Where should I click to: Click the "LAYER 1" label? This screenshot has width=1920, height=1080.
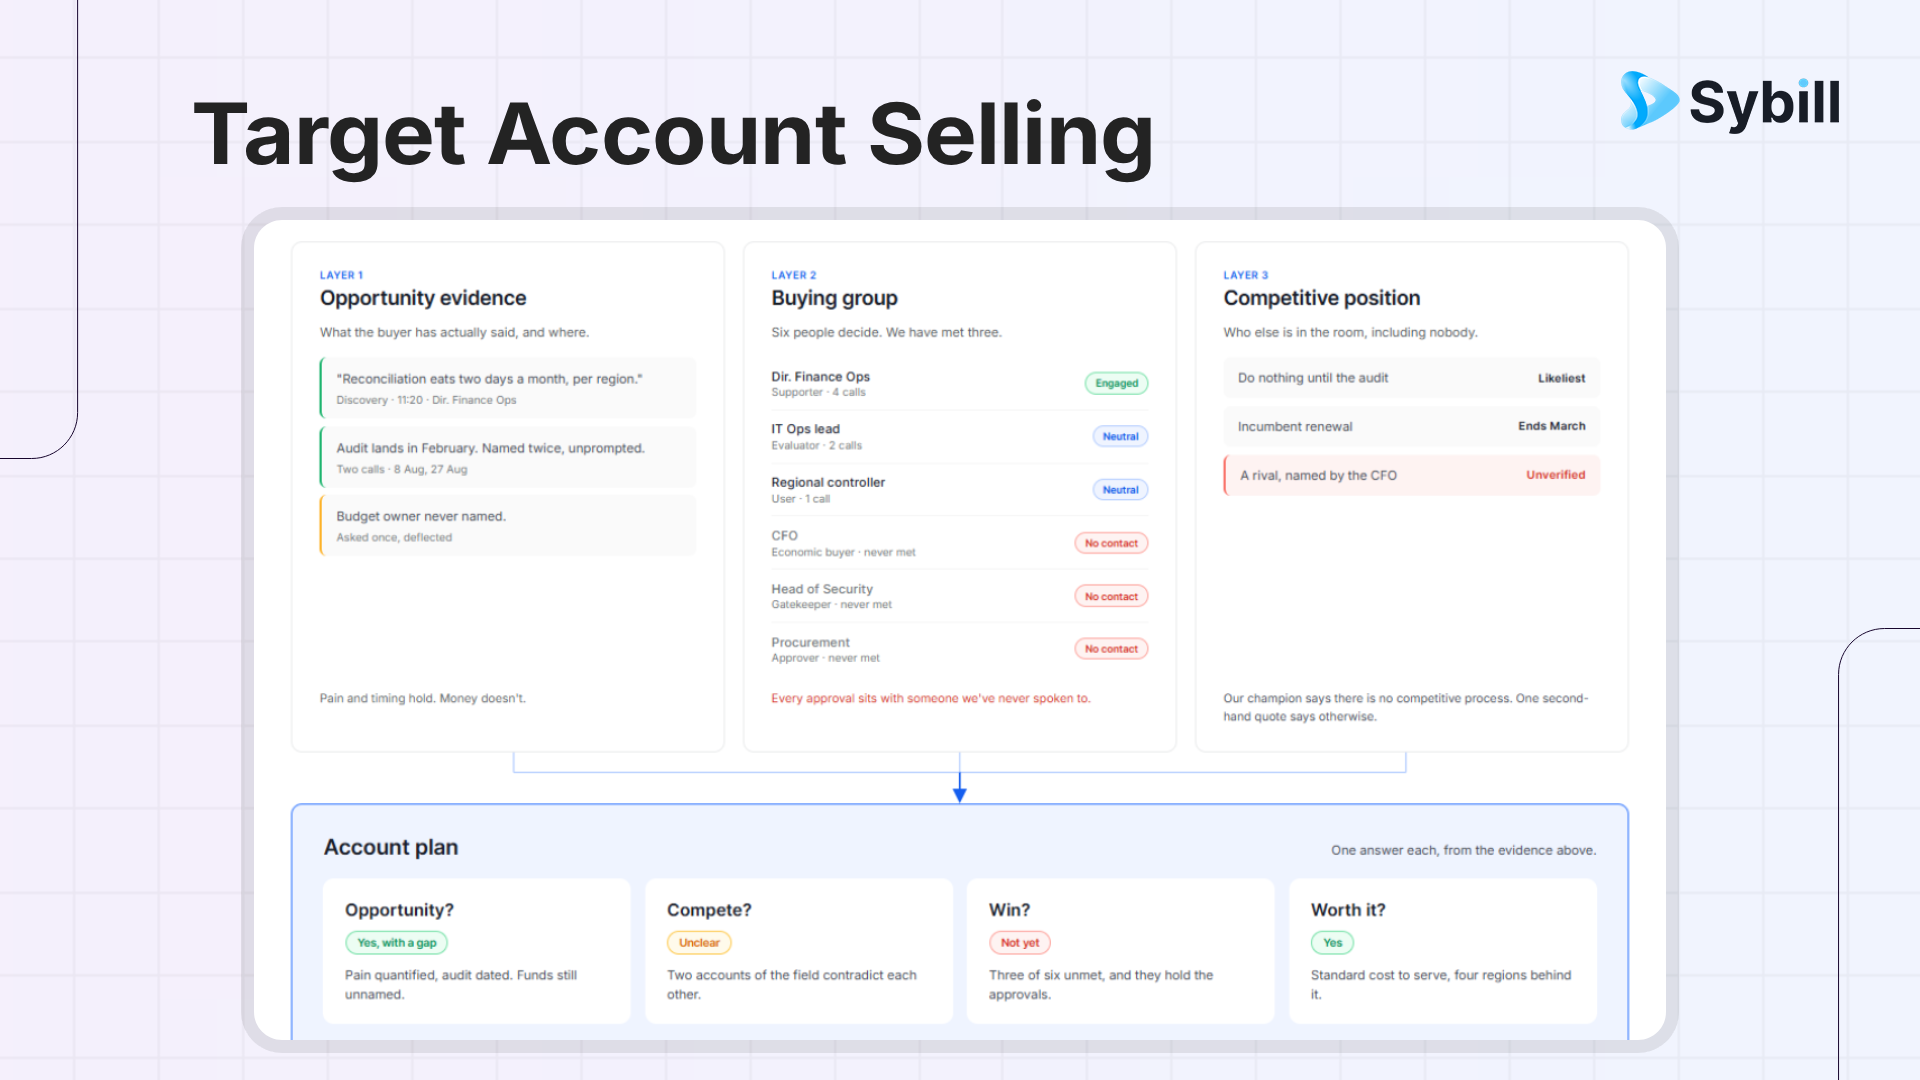pos(341,275)
